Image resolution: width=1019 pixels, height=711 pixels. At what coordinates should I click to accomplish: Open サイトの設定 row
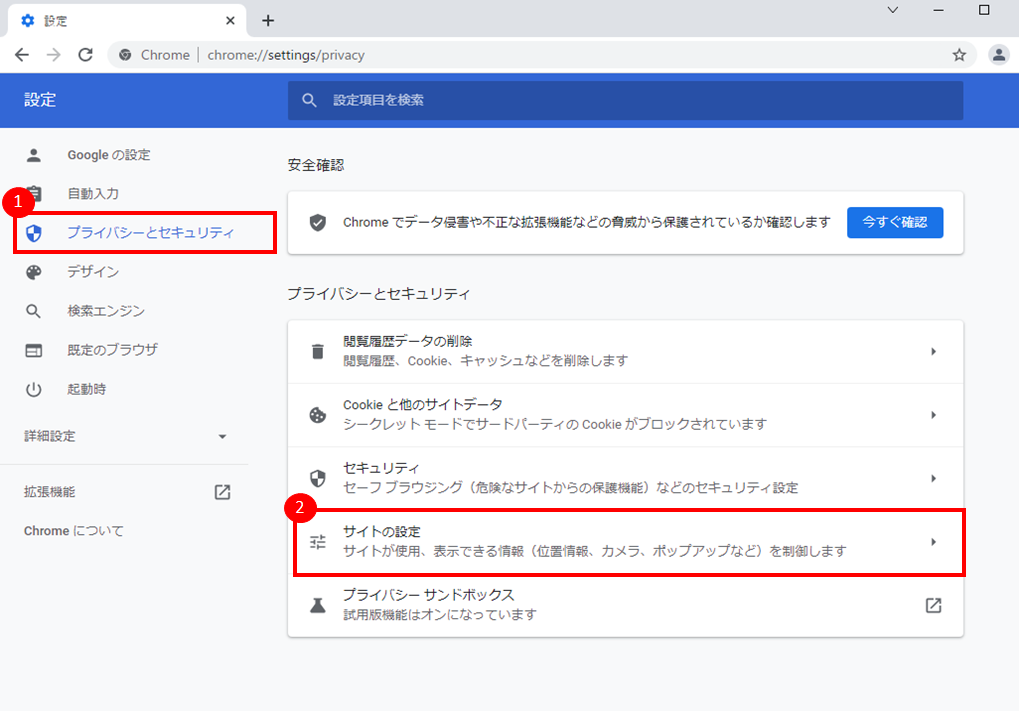coord(625,541)
